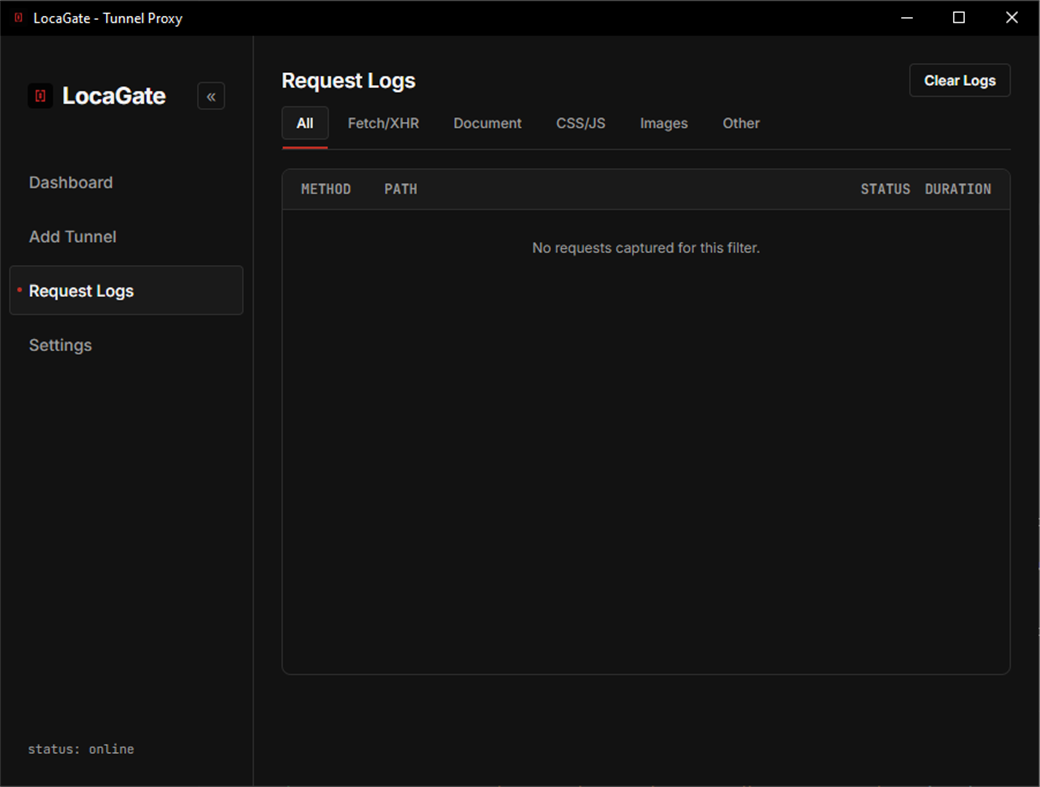This screenshot has width=1040, height=787.
Task: Click the PATH column header
Action: coord(401,190)
